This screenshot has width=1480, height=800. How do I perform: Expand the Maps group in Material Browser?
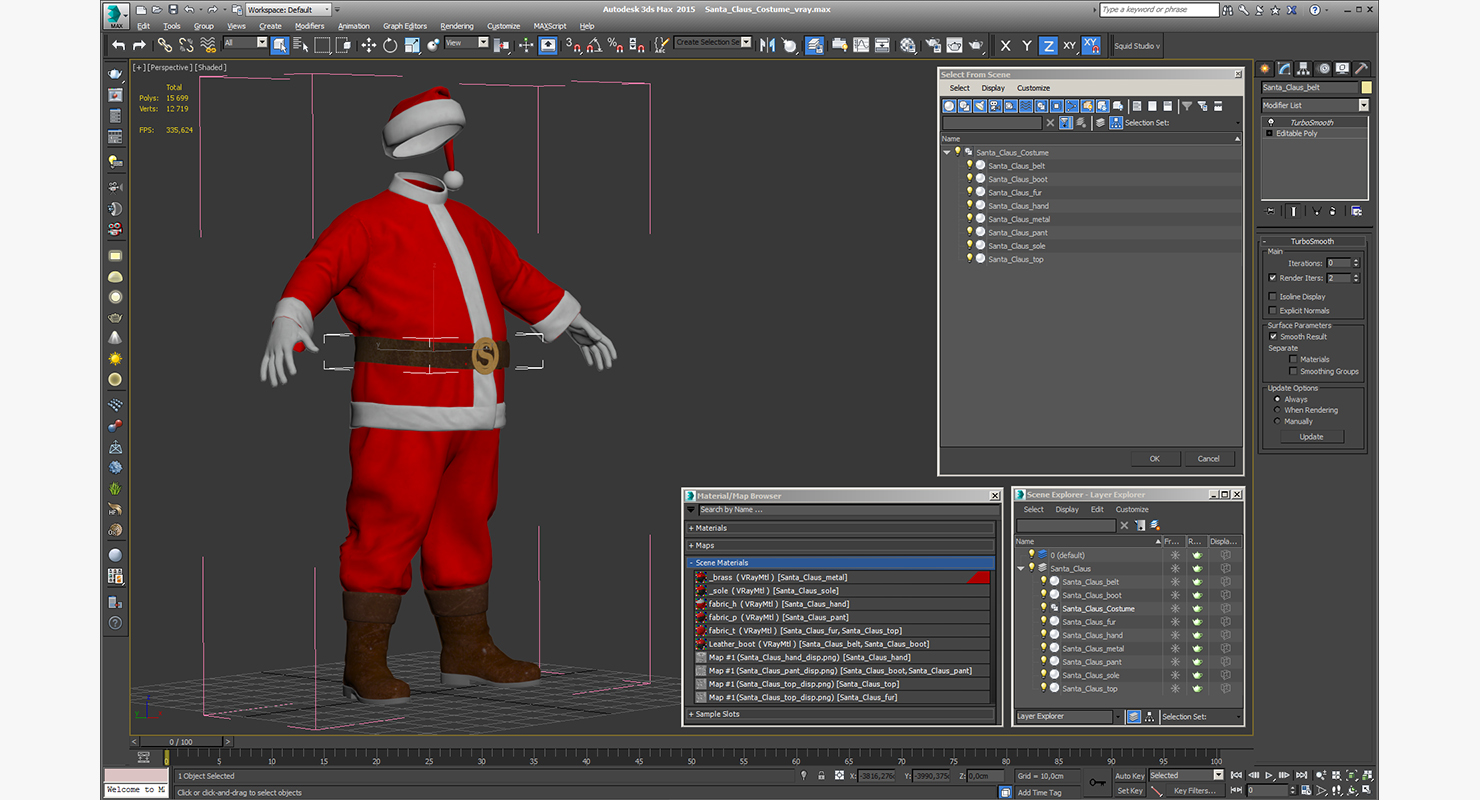pos(840,545)
